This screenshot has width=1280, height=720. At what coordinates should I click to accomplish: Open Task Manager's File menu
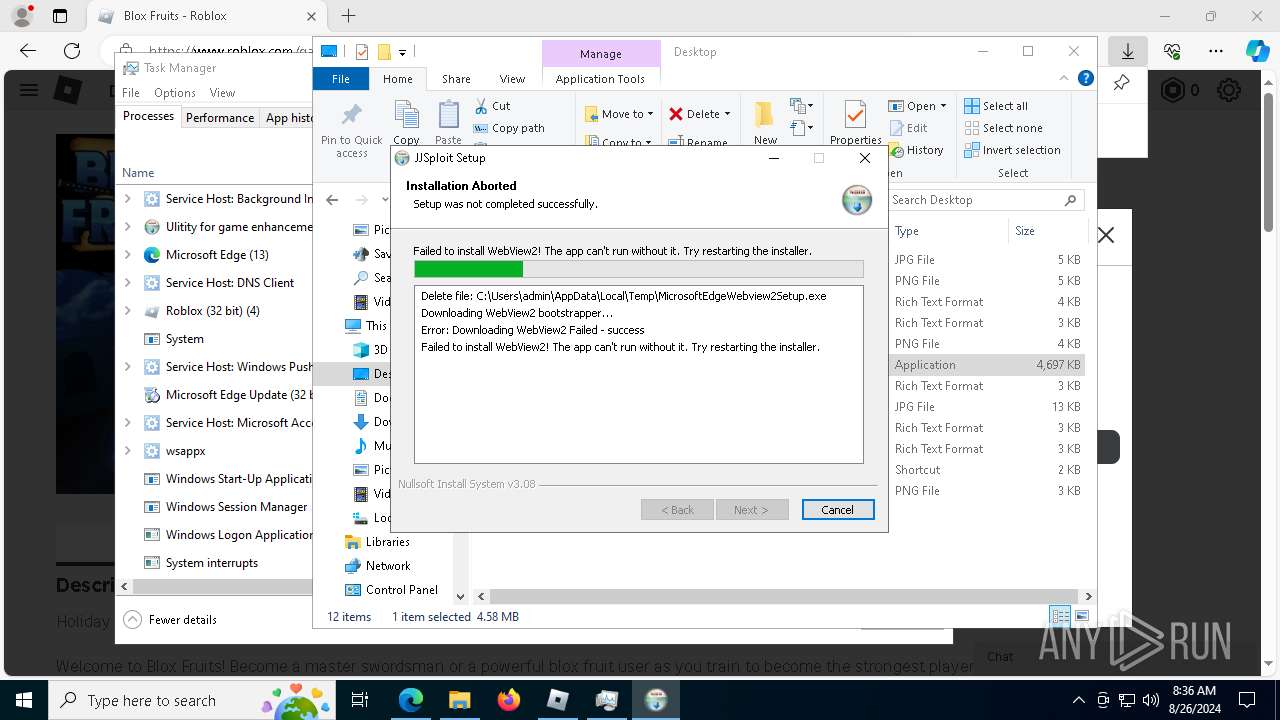131,93
